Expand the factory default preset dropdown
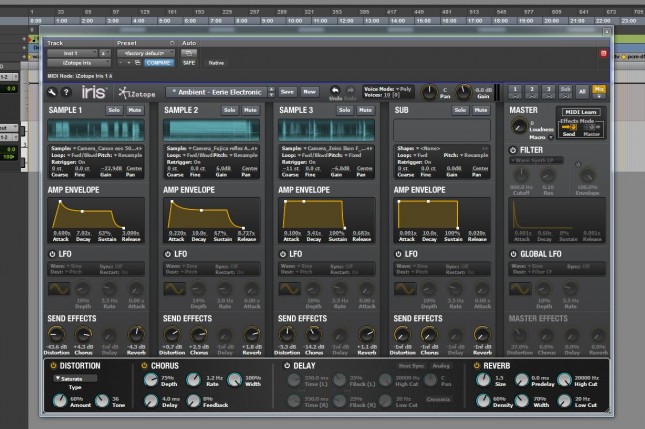Screen dimensions: 645x429 144,53
